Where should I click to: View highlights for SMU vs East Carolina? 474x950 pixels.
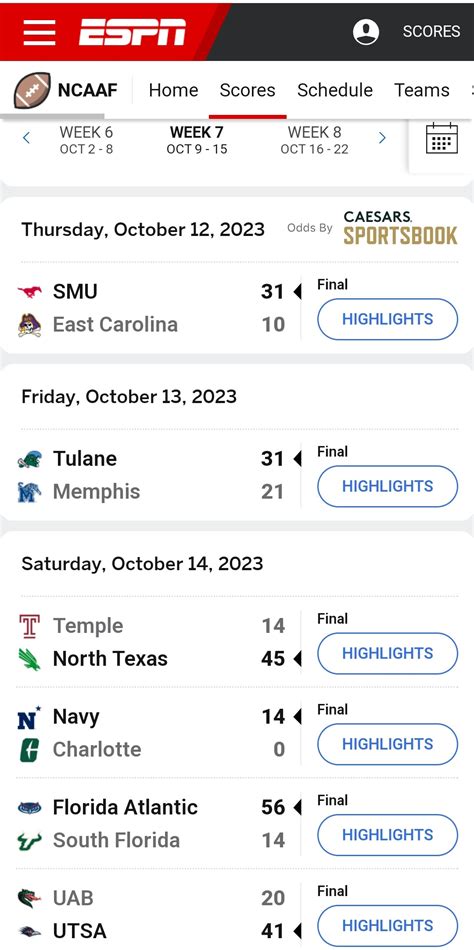[387, 319]
